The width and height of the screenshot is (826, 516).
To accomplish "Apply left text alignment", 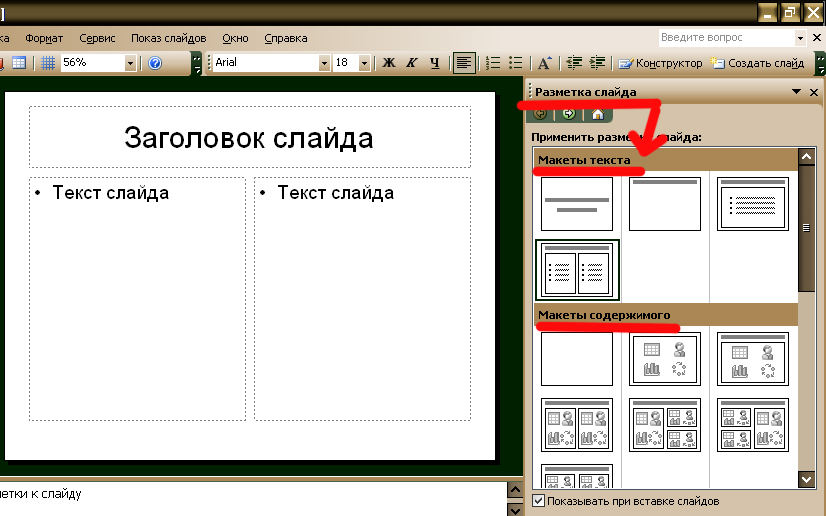I will [x=464, y=63].
